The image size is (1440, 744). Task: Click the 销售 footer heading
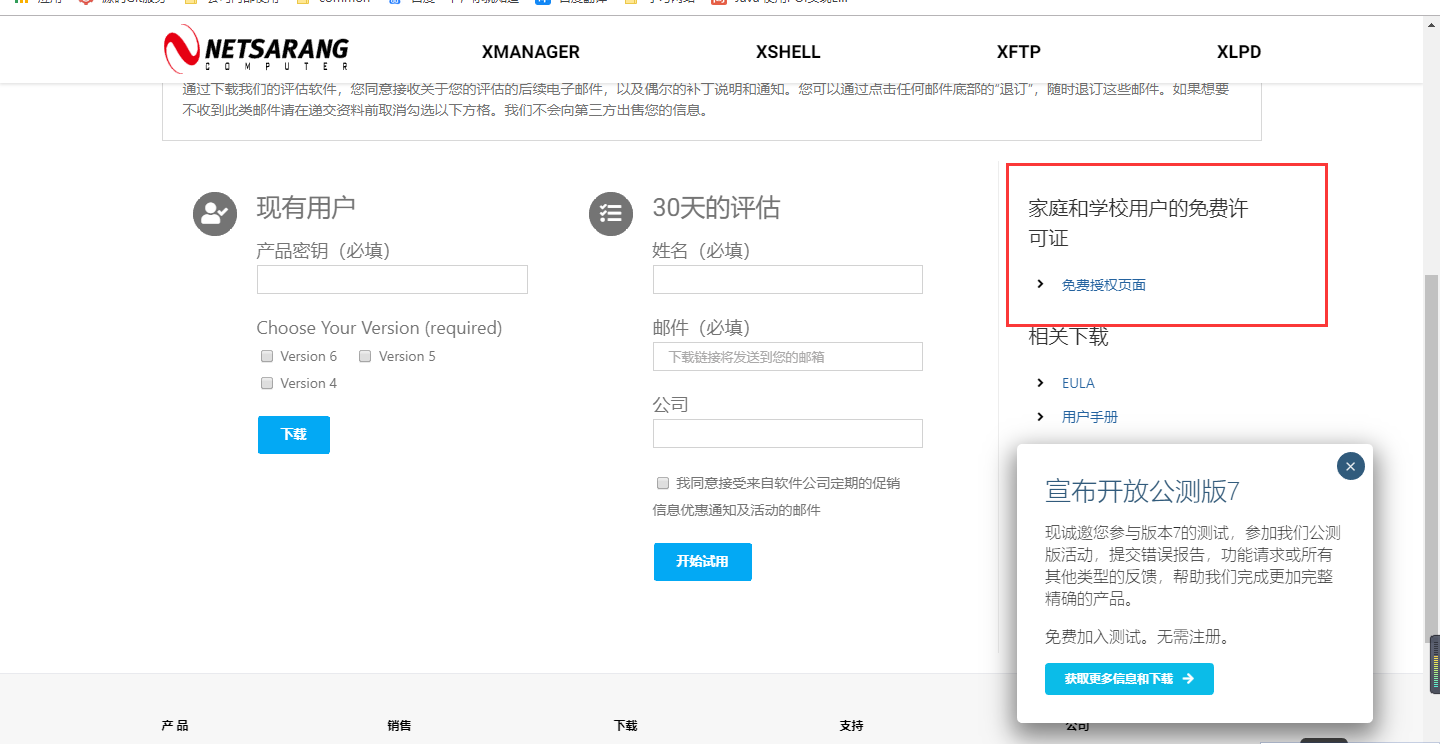[x=399, y=726]
